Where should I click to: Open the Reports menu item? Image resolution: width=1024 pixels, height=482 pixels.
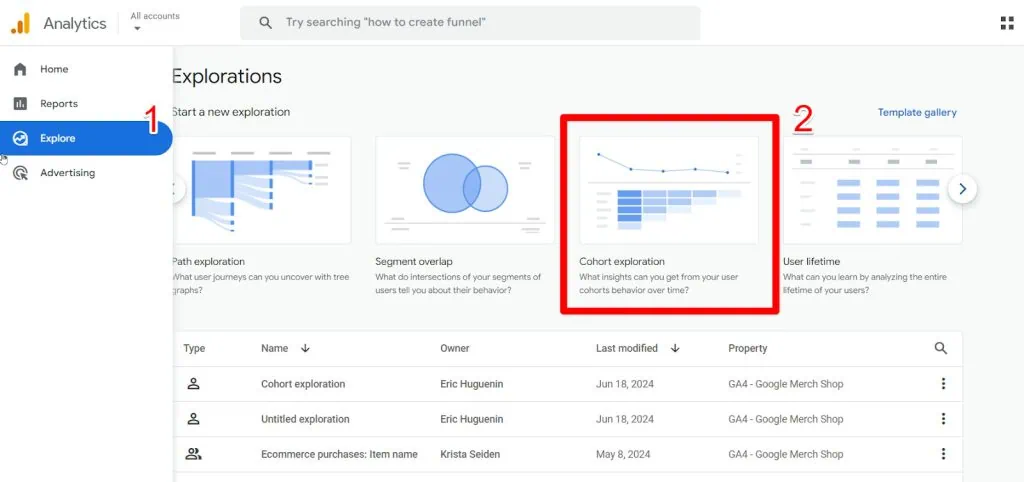click(x=58, y=104)
